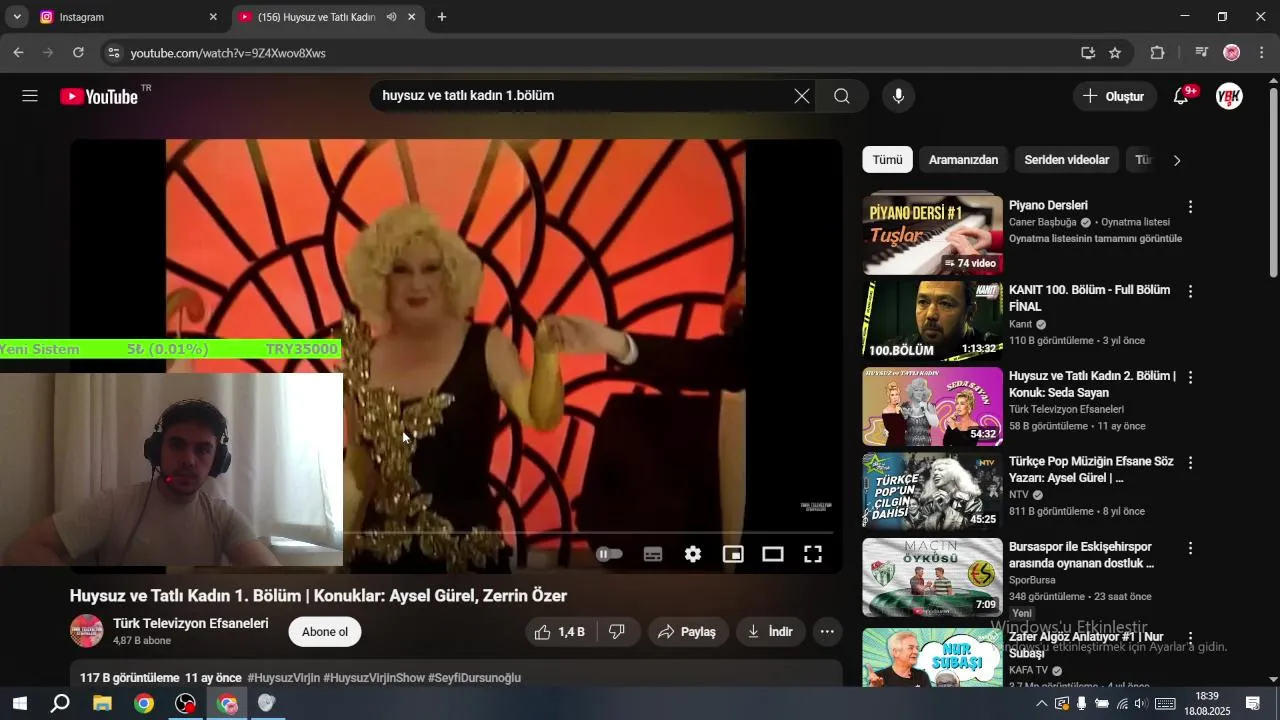Open the YouTube hamburger guide menu
Image resolution: width=1280 pixels, height=720 pixels.
pos(30,96)
